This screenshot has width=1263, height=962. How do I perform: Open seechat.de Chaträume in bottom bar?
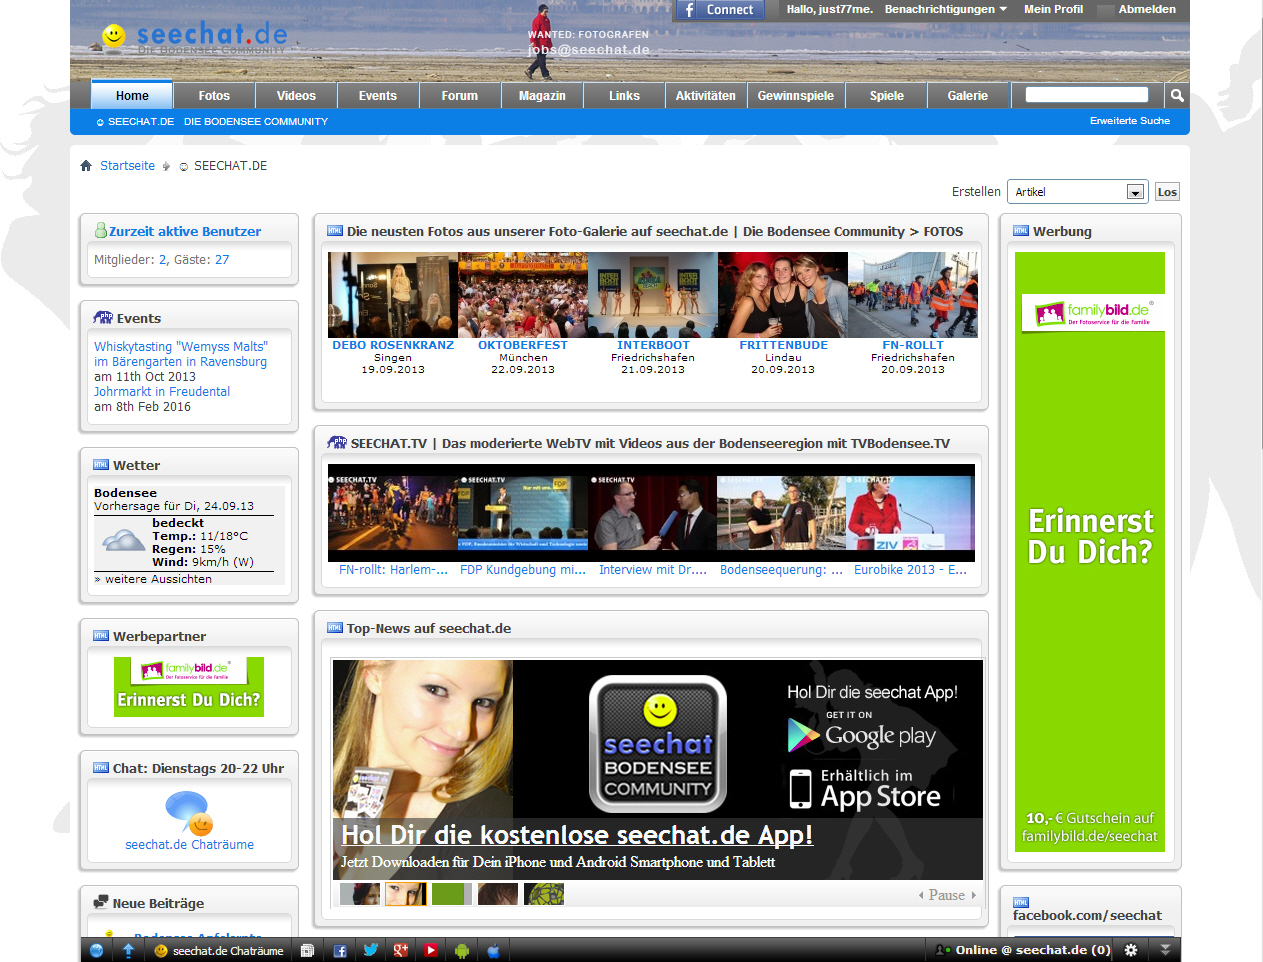click(219, 951)
